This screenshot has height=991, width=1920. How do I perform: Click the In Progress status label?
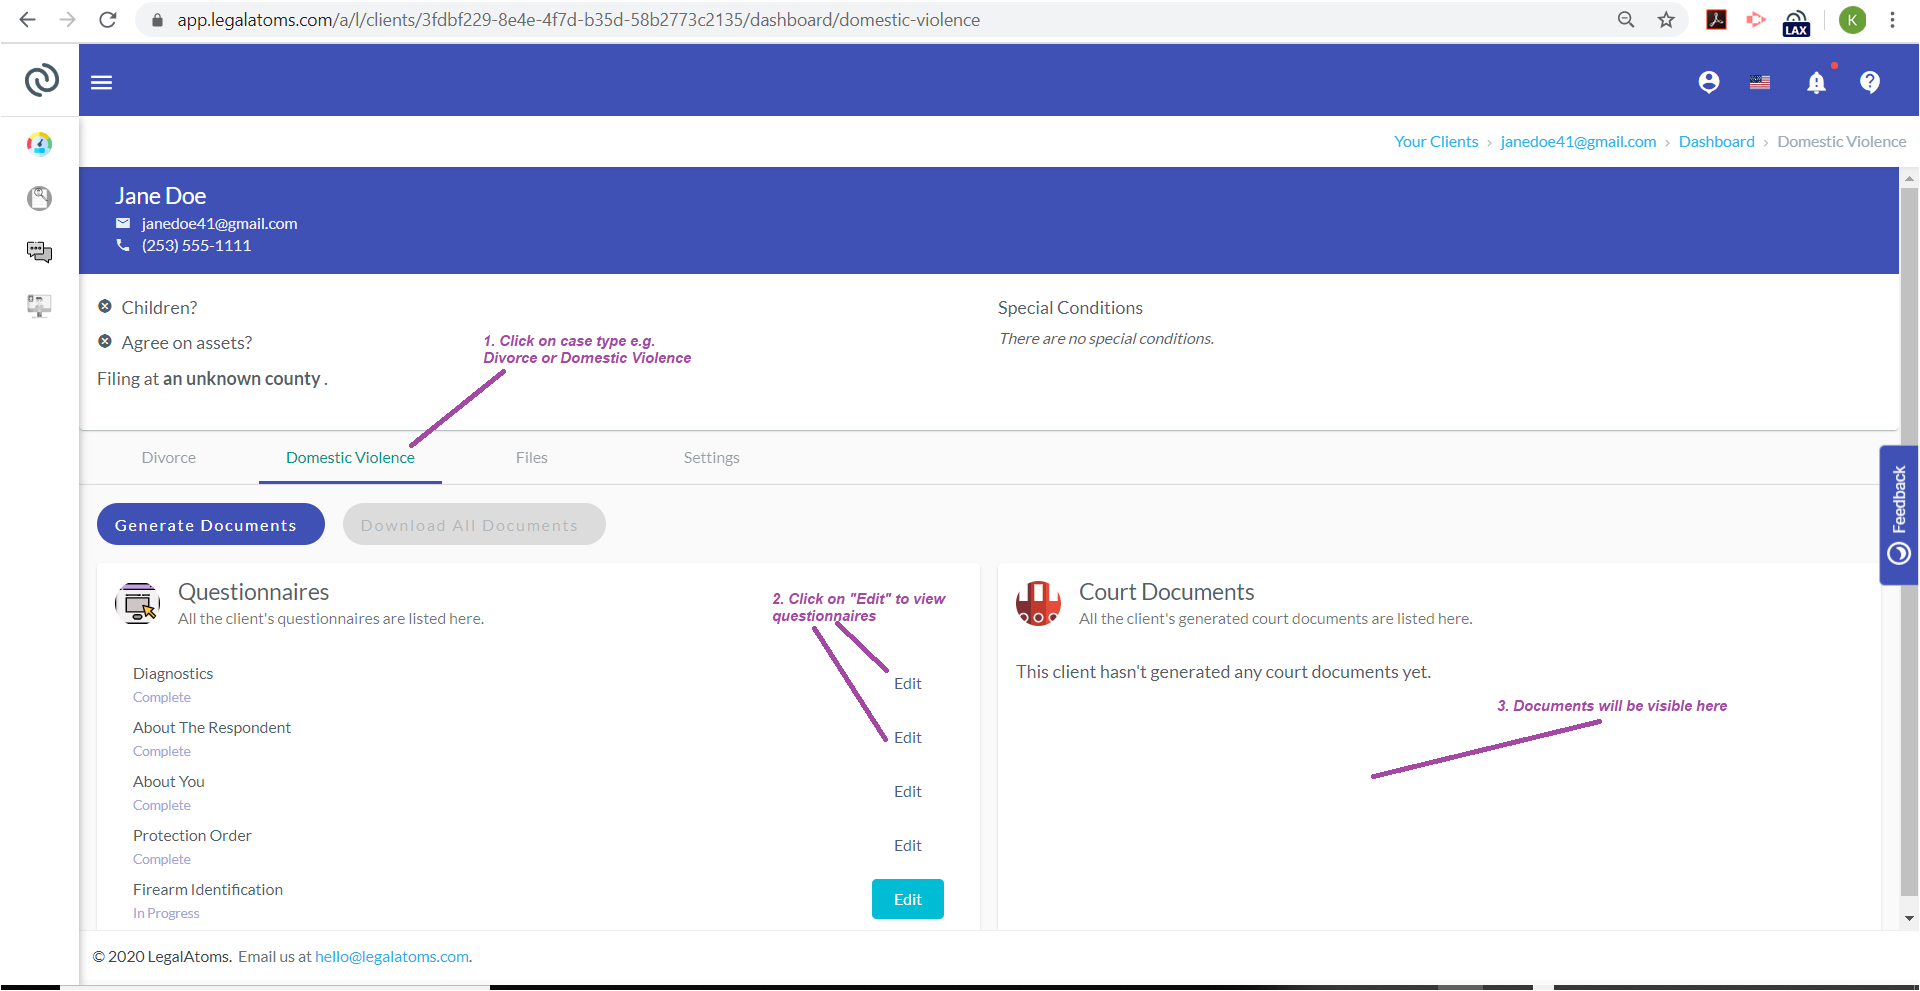166,913
